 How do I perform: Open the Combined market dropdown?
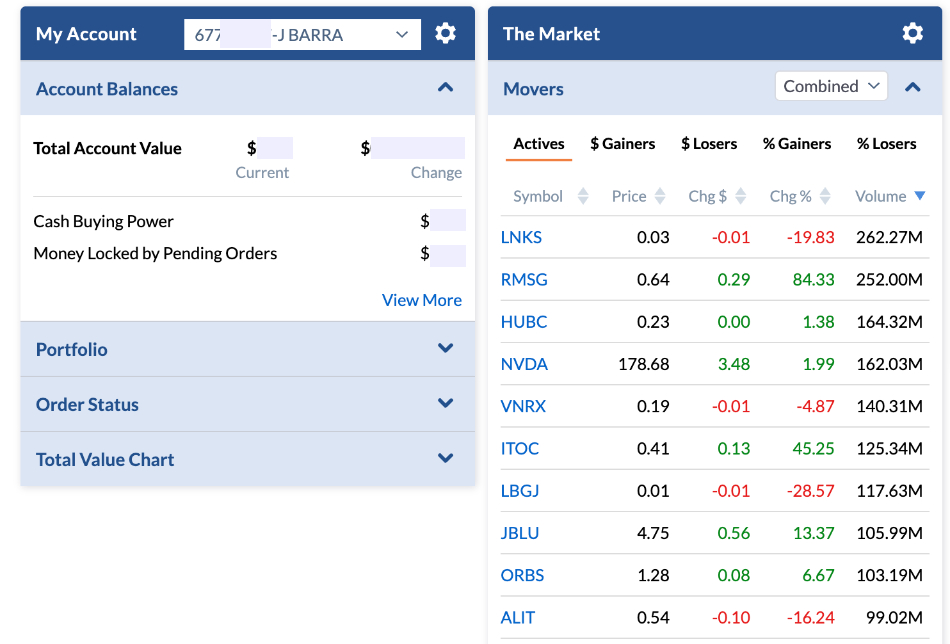[832, 87]
